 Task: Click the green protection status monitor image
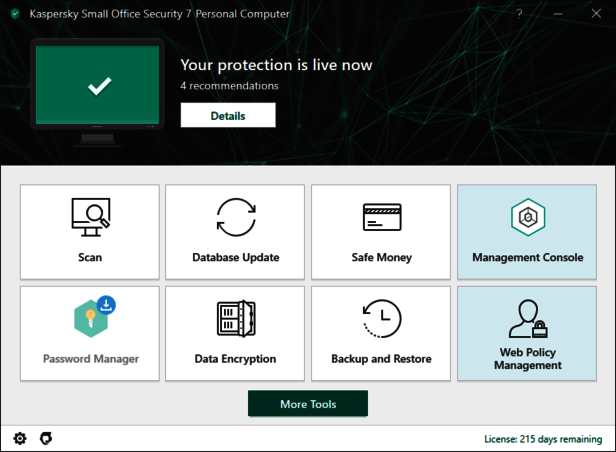(97, 87)
